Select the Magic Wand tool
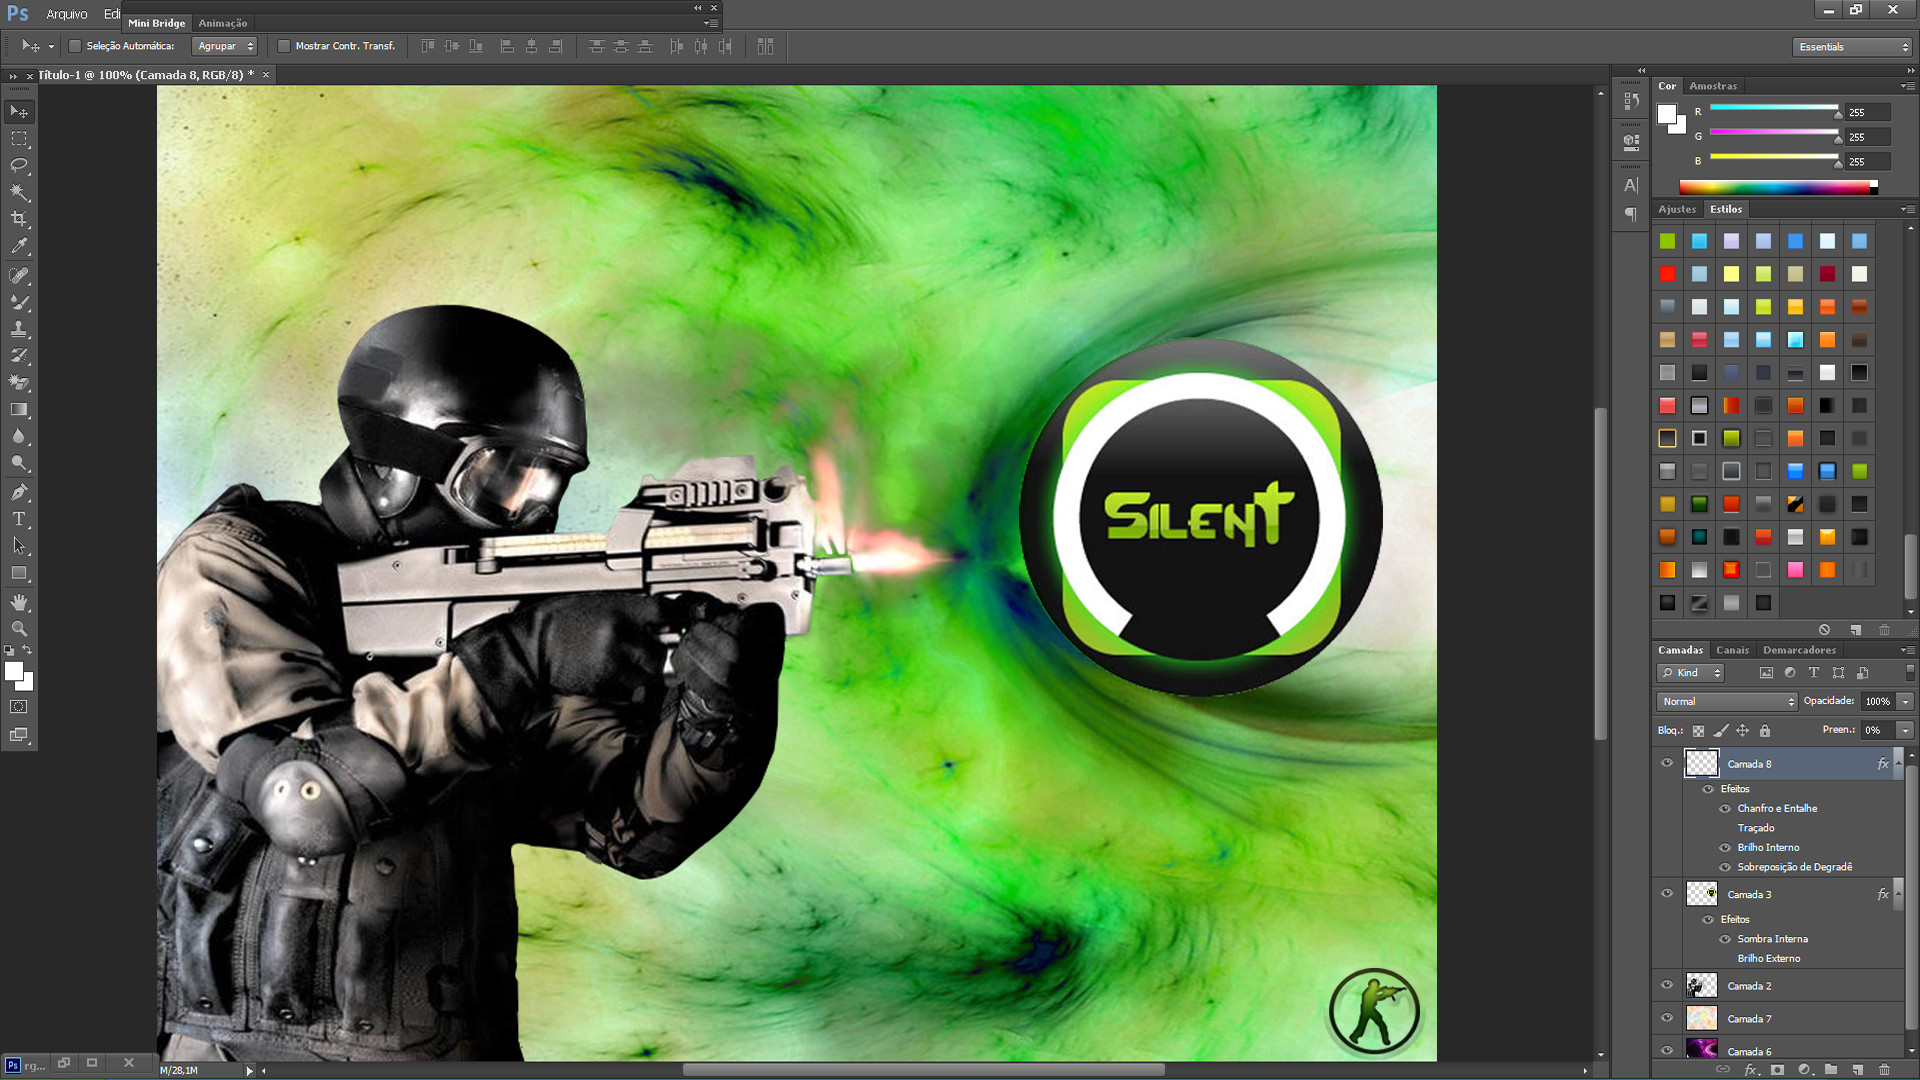The height and width of the screenshot is (1080, 1920). pos(19,192)
